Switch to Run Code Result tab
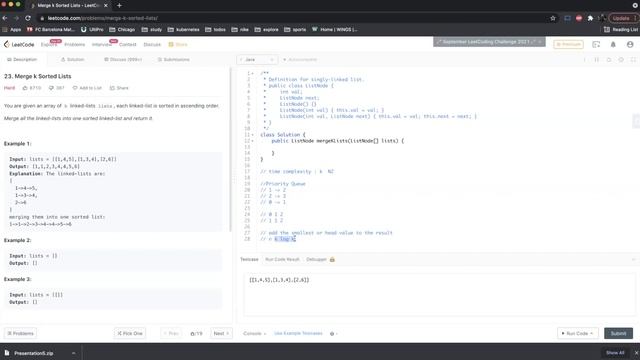Screen dimensions: 640x360 click(x=282, y=260)
